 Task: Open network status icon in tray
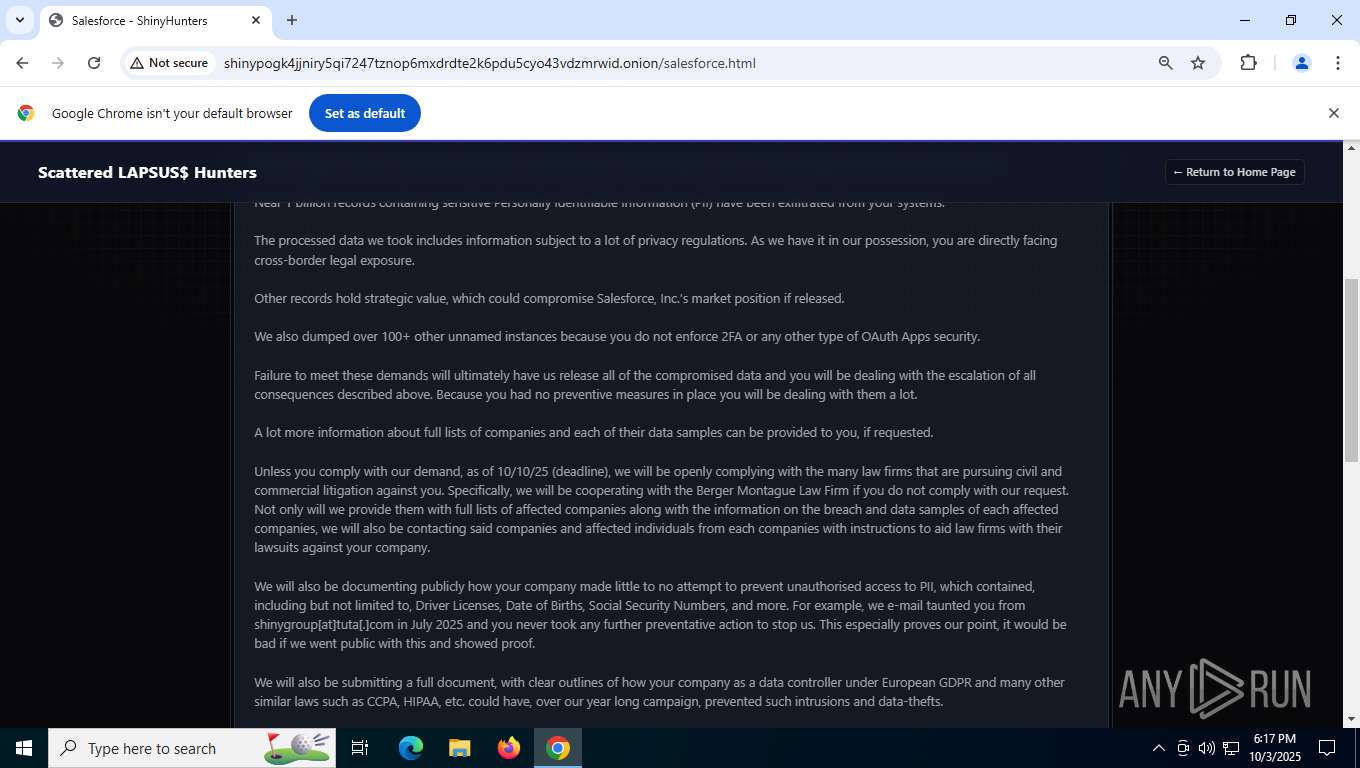click(1229, 748)
